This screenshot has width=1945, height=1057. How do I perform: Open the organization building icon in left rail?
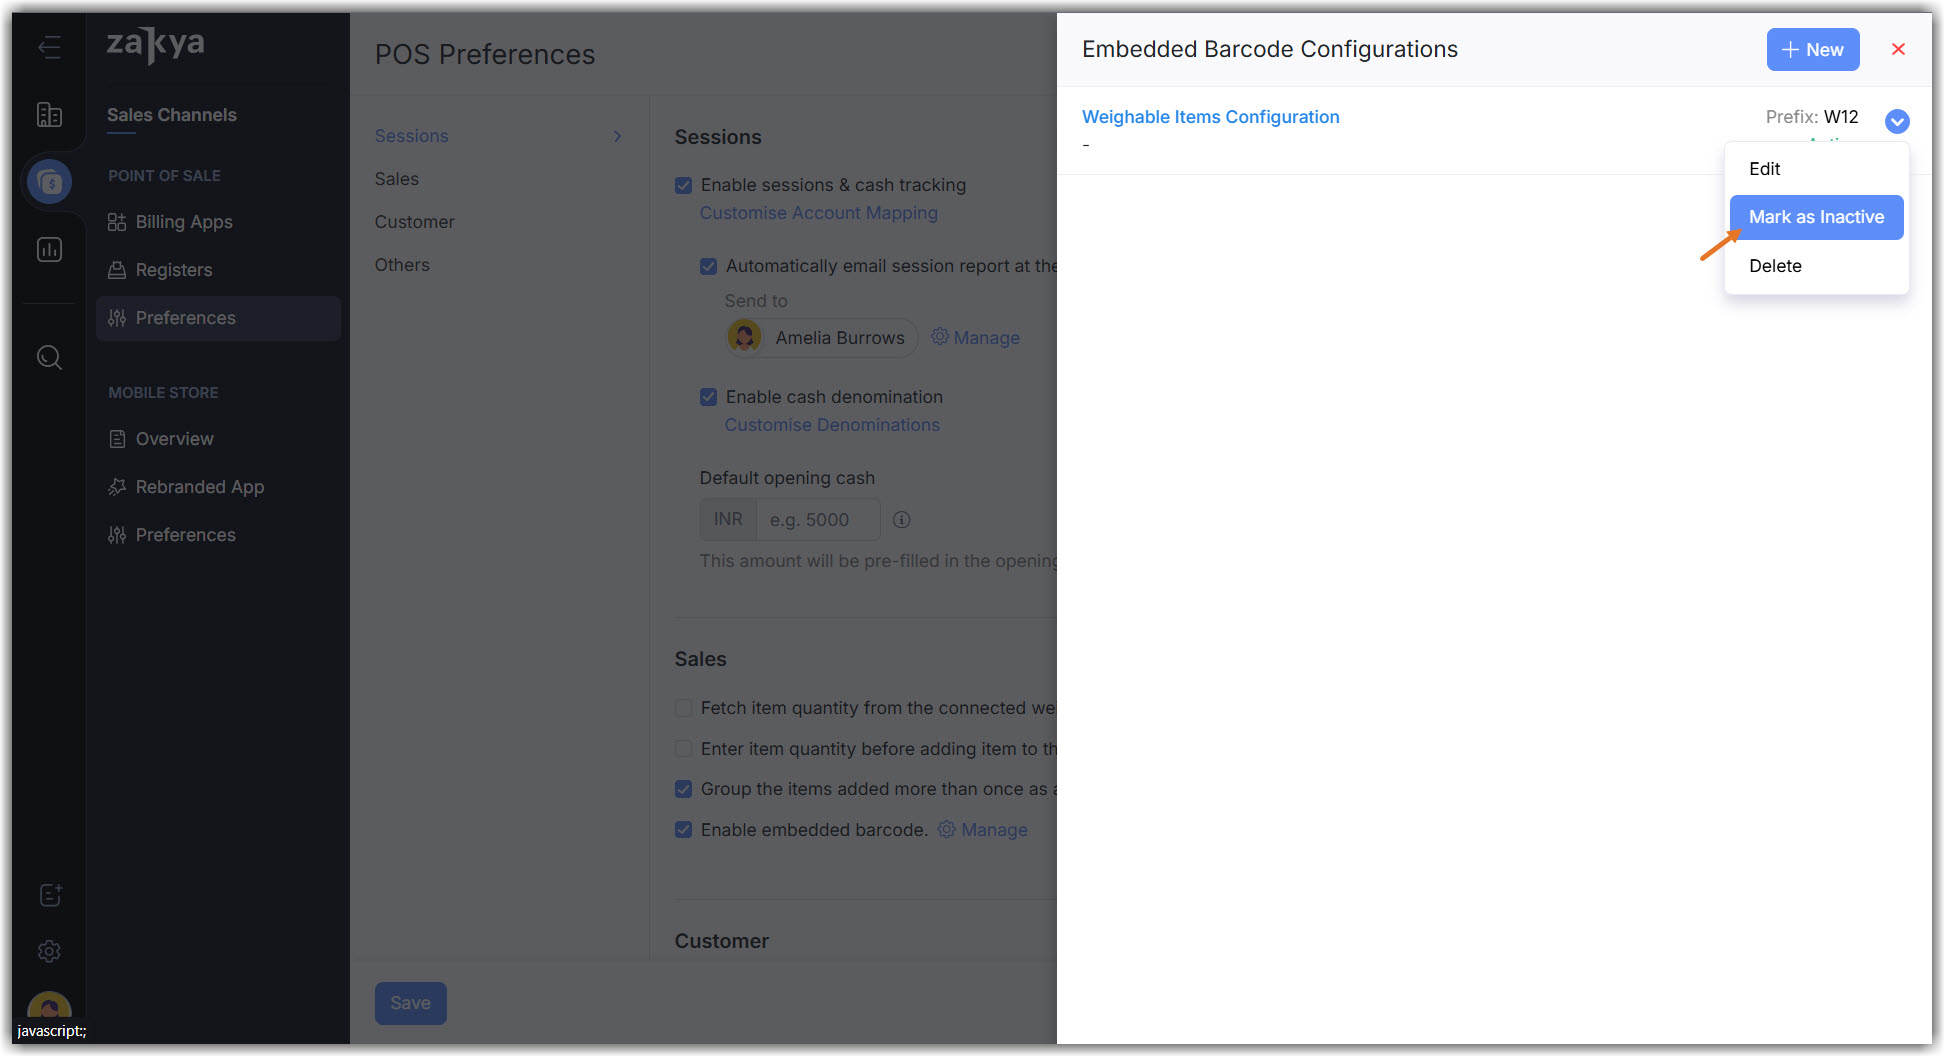click(49, 115)
